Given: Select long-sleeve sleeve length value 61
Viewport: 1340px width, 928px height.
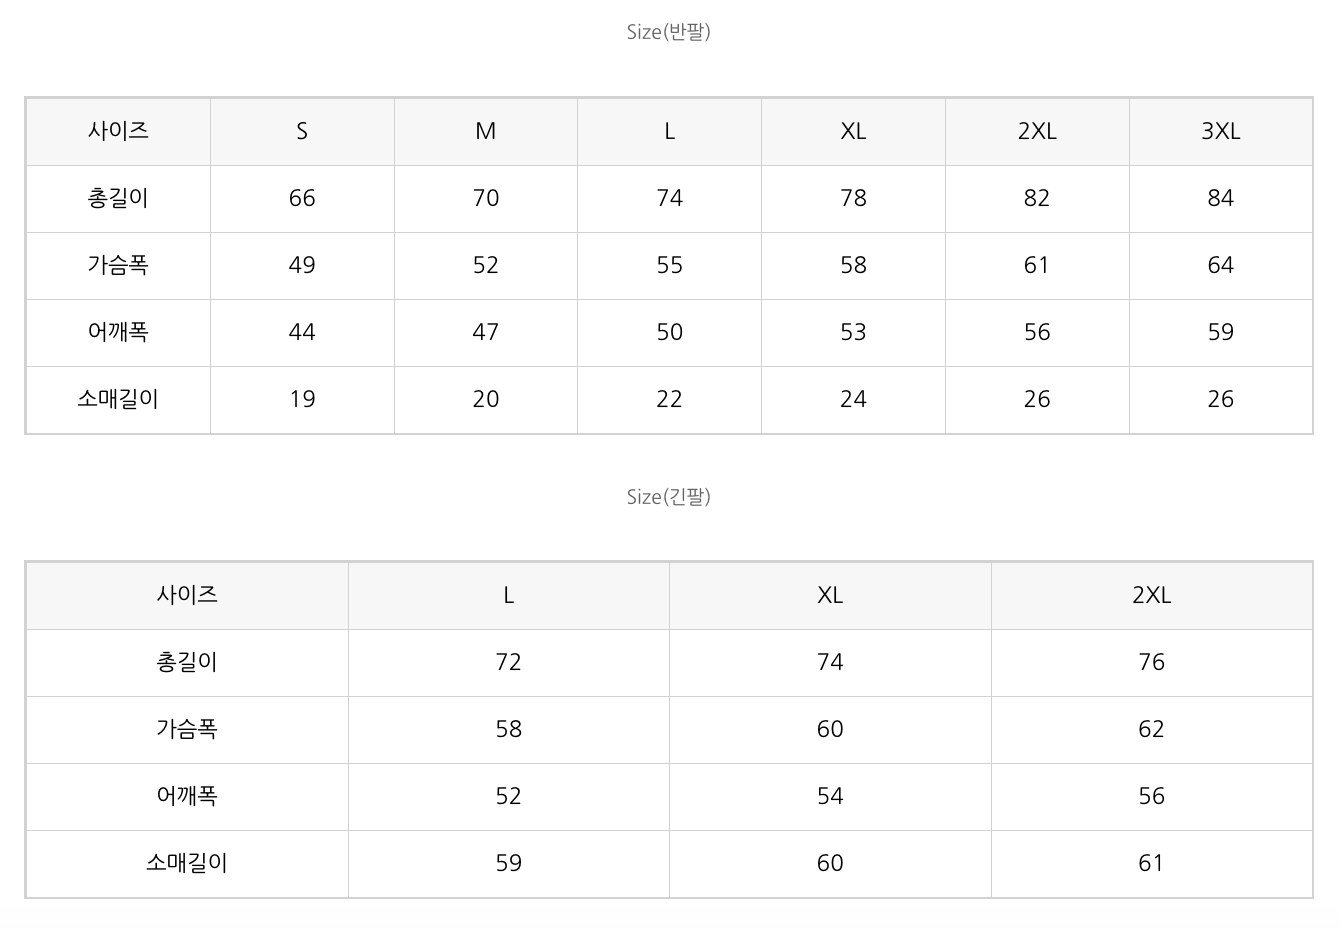Looking at the screenshot, I should pyautogui.click(x=1151, y=863).
